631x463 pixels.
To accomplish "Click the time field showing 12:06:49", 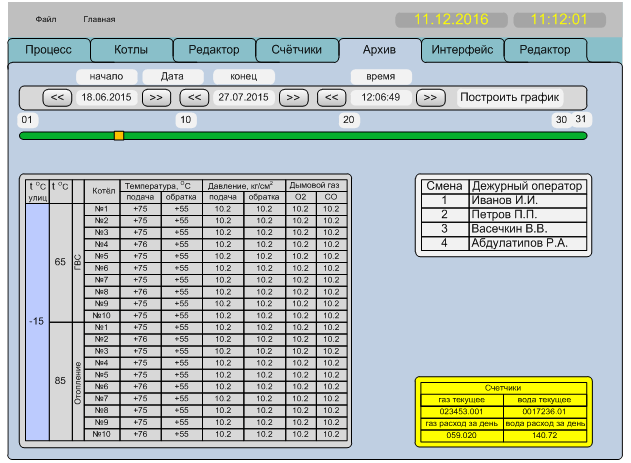I will point(381,97).
